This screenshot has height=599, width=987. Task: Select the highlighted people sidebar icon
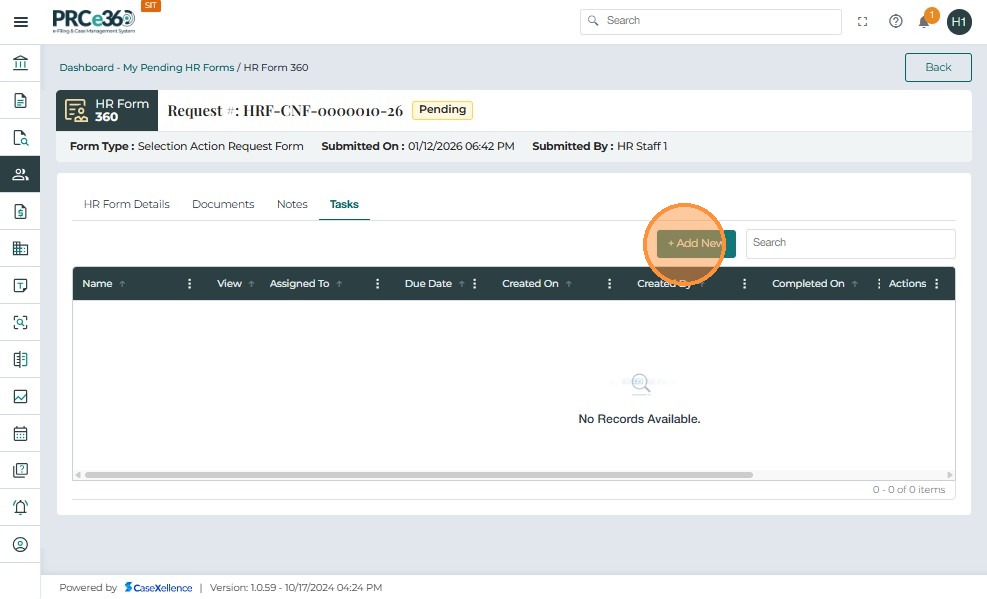[x=20, y=174]
